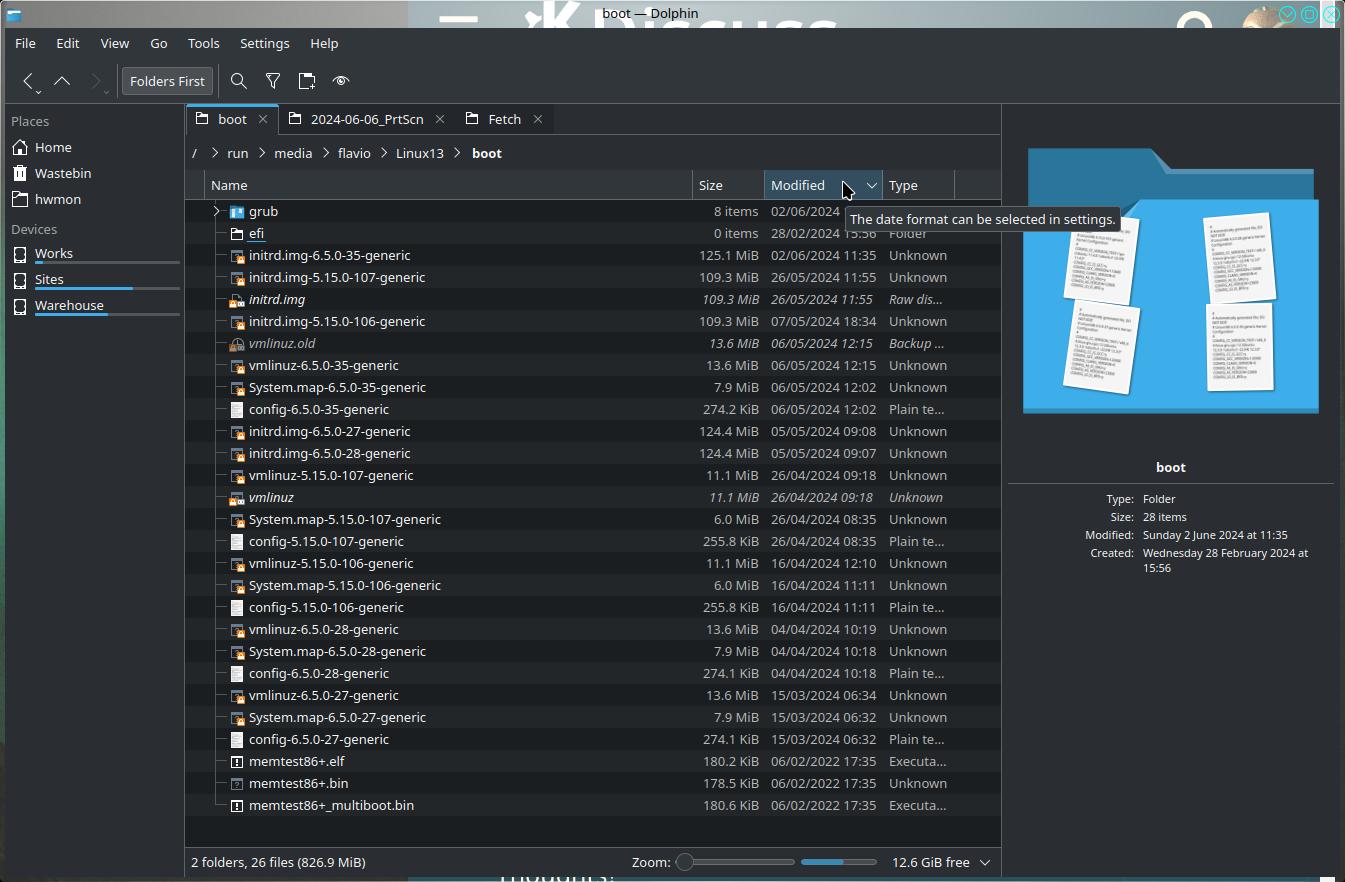Click the Size column header

[728, 185]
